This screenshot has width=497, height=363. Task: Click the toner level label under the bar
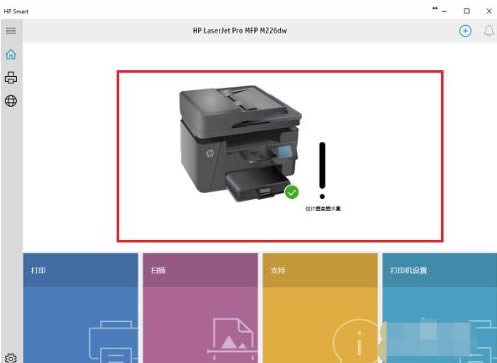tap(323, 209)
